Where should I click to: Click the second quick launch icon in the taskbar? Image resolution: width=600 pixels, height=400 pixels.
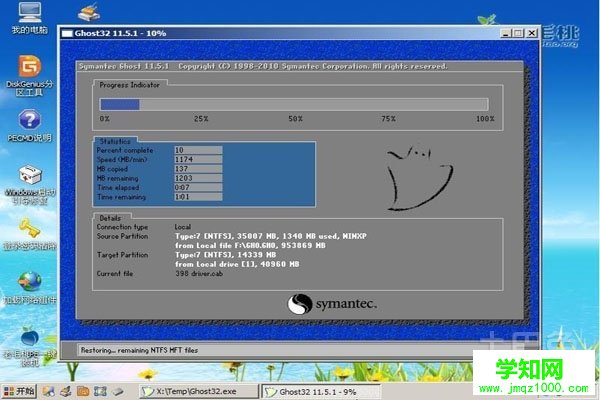click(66, 391)
